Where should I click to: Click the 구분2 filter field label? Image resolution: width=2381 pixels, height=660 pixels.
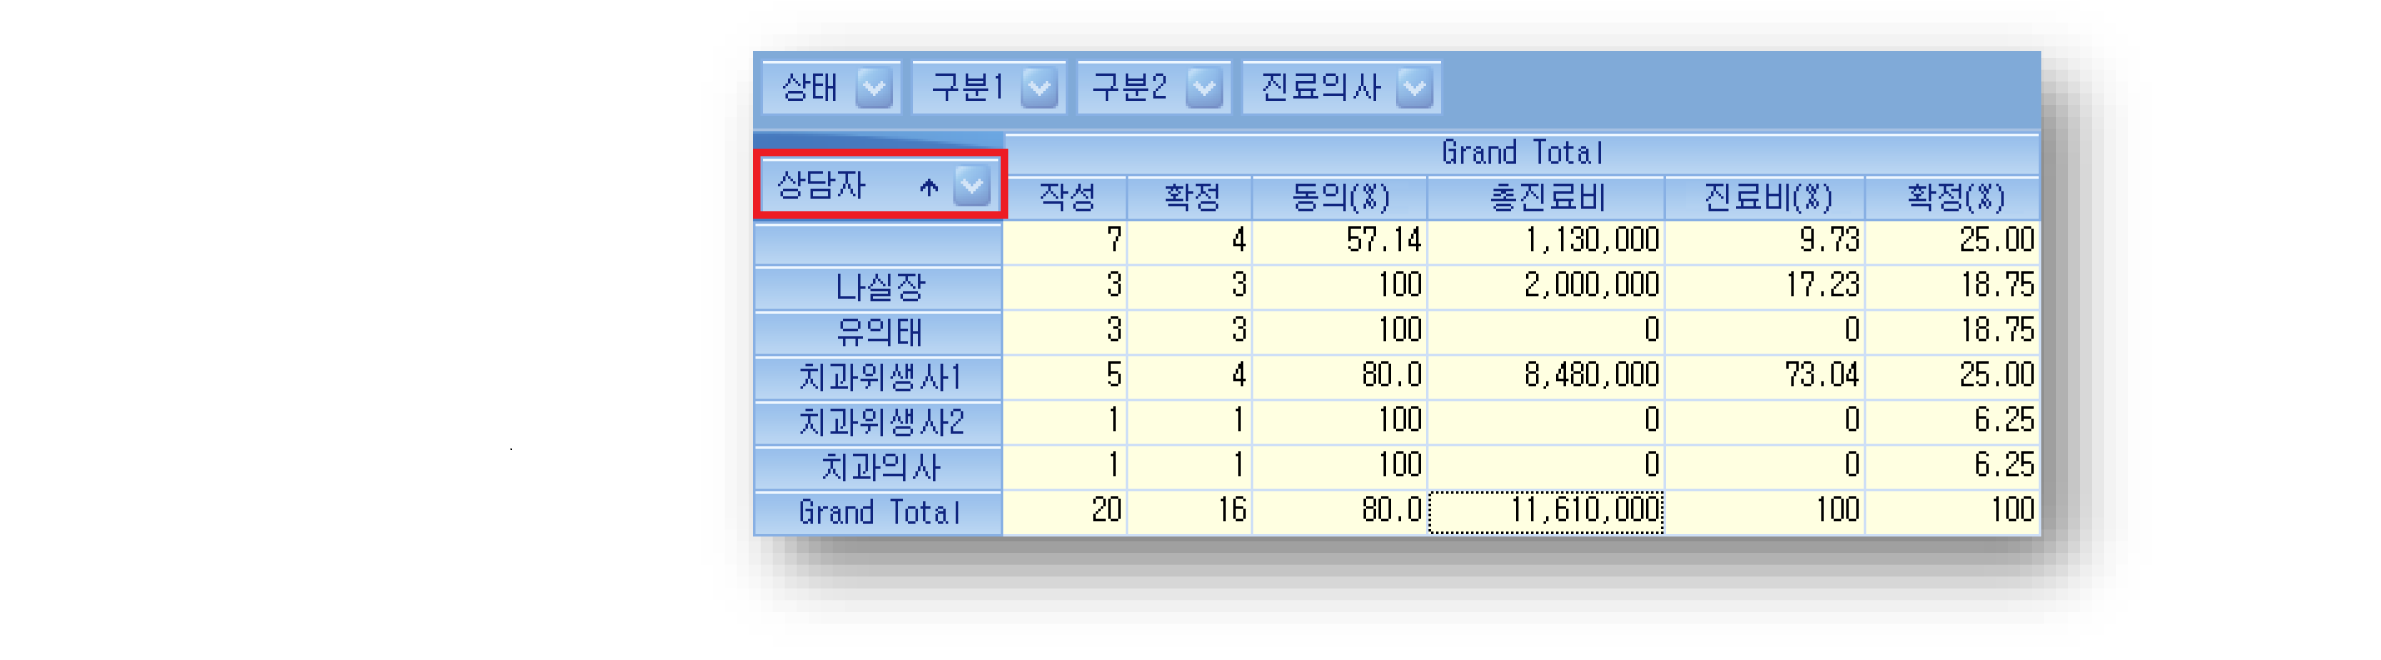(x=1130, y=88)
